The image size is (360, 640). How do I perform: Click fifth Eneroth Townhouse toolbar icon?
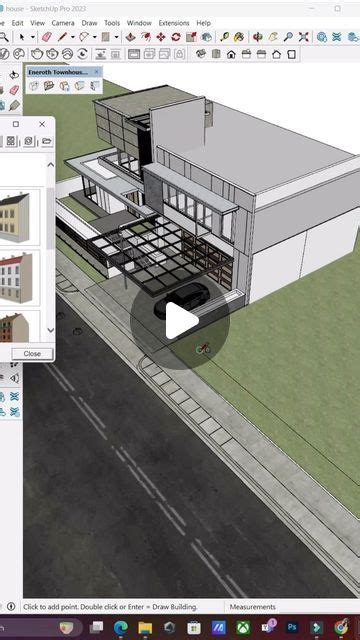pos(95,86)
